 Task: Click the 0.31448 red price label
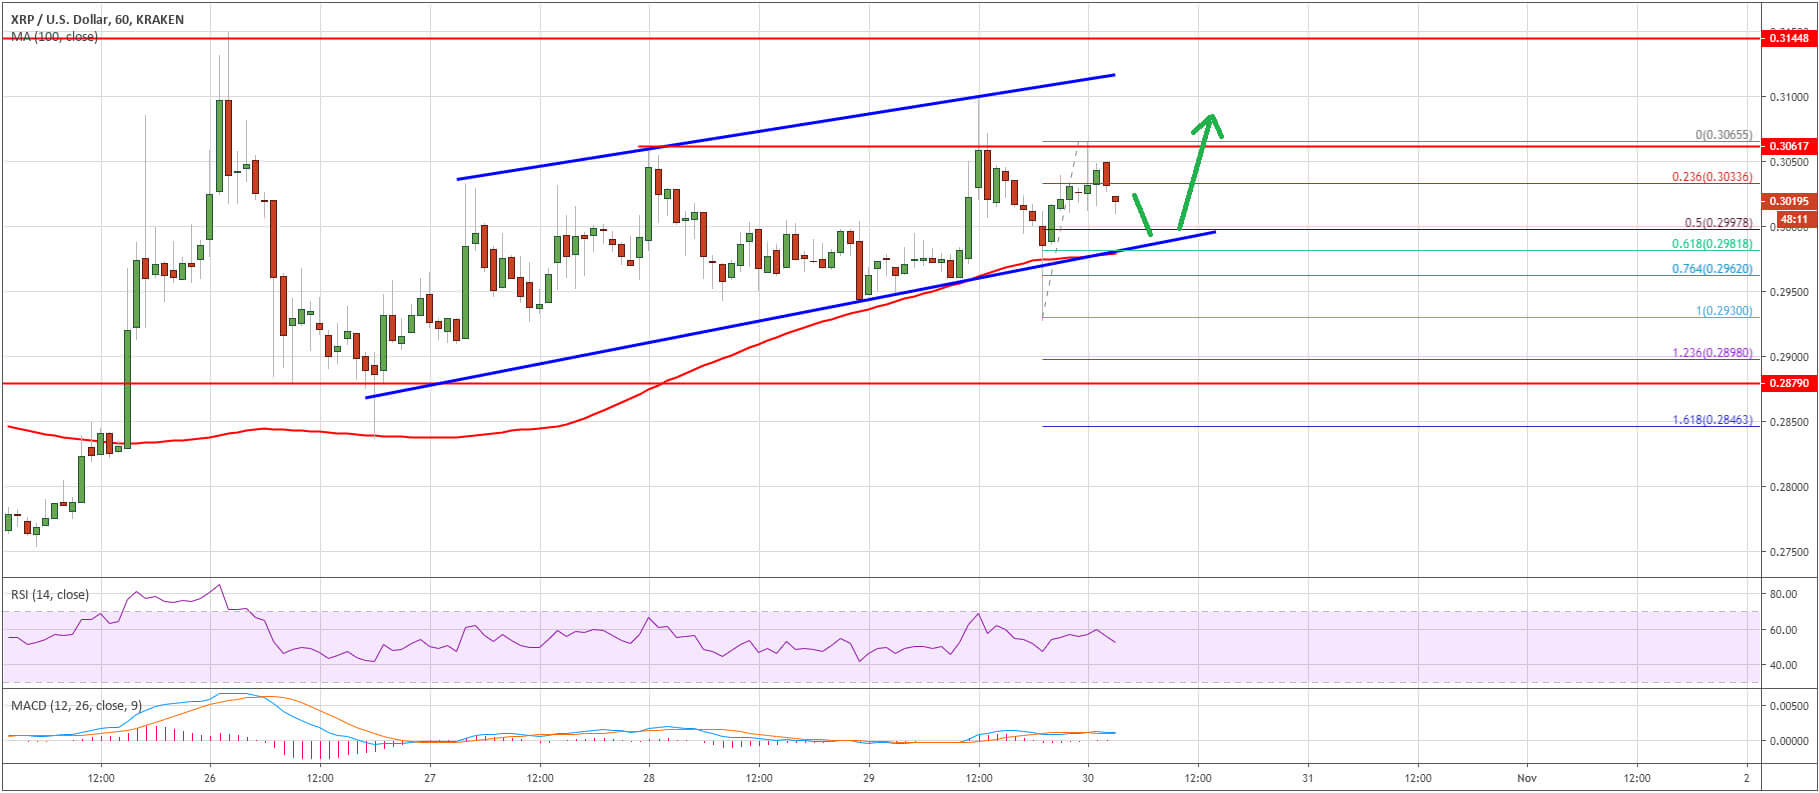point(1788,38)
